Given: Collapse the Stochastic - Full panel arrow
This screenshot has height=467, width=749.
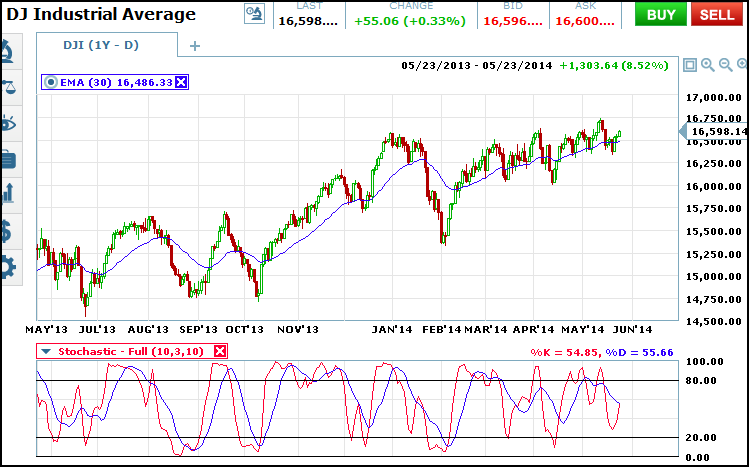Looking at the screenshot, I should coord(46,351).
